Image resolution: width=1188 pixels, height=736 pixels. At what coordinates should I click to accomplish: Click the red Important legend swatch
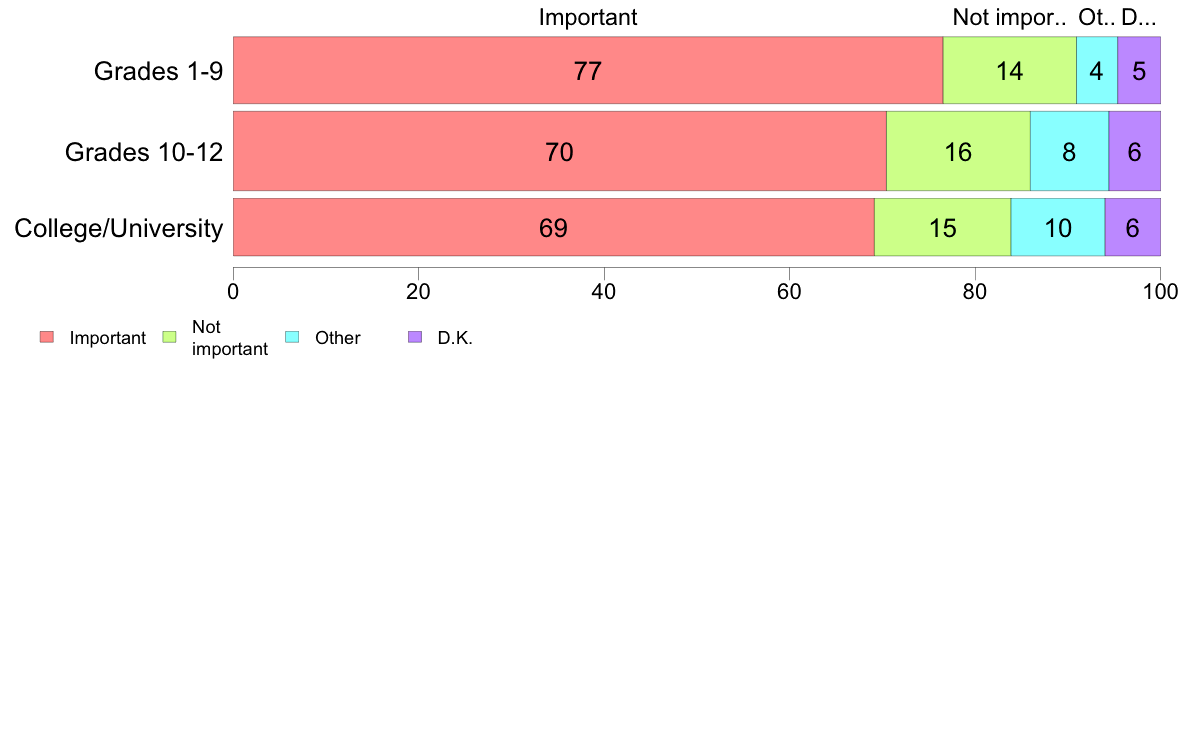pos(47,337)
